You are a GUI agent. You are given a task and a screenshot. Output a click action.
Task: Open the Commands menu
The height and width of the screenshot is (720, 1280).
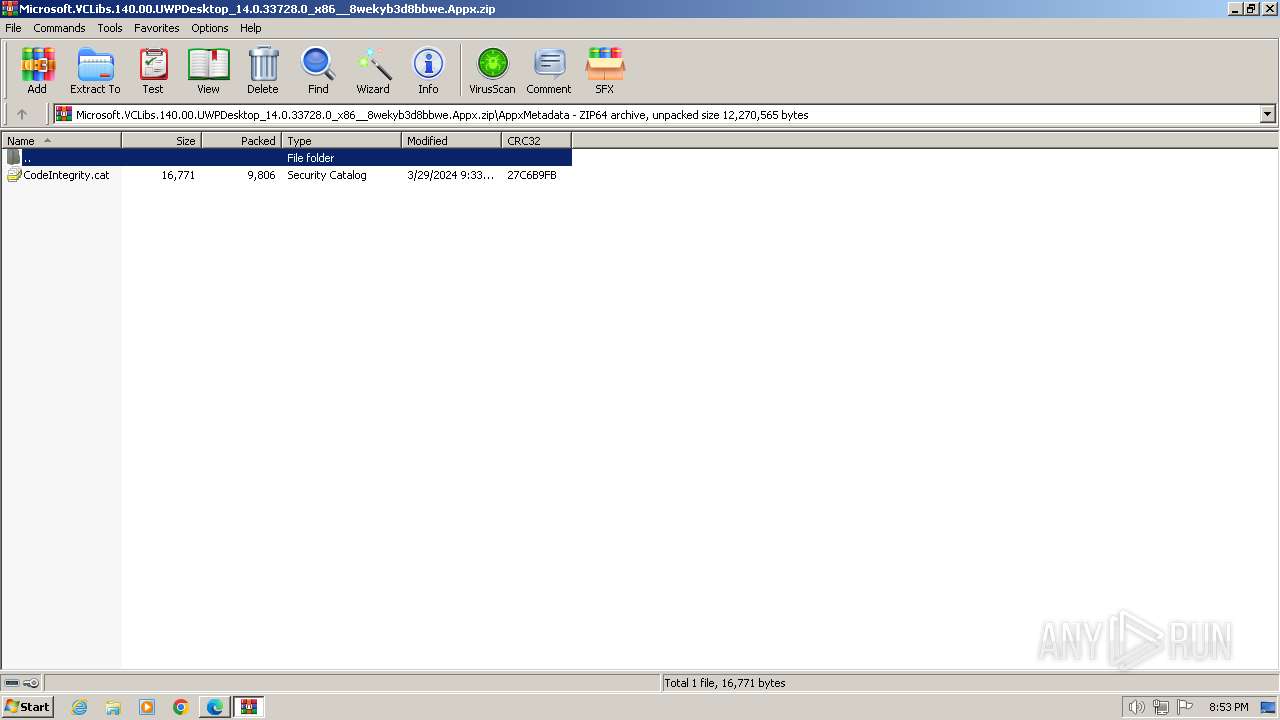(59, 28)
